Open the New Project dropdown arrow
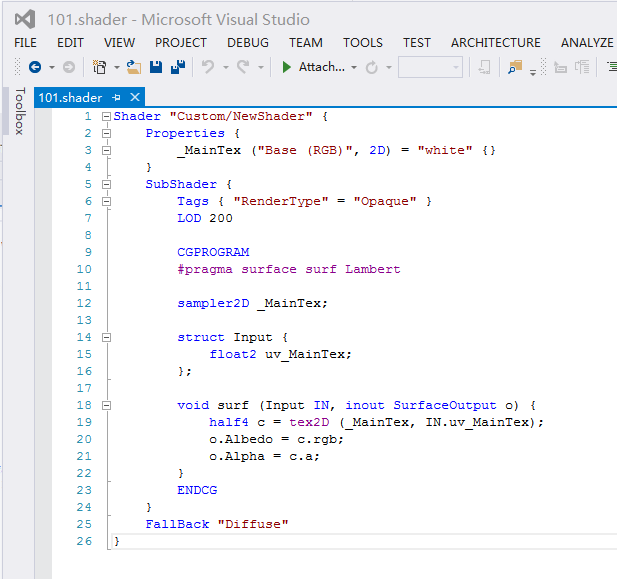 point(116,68)
